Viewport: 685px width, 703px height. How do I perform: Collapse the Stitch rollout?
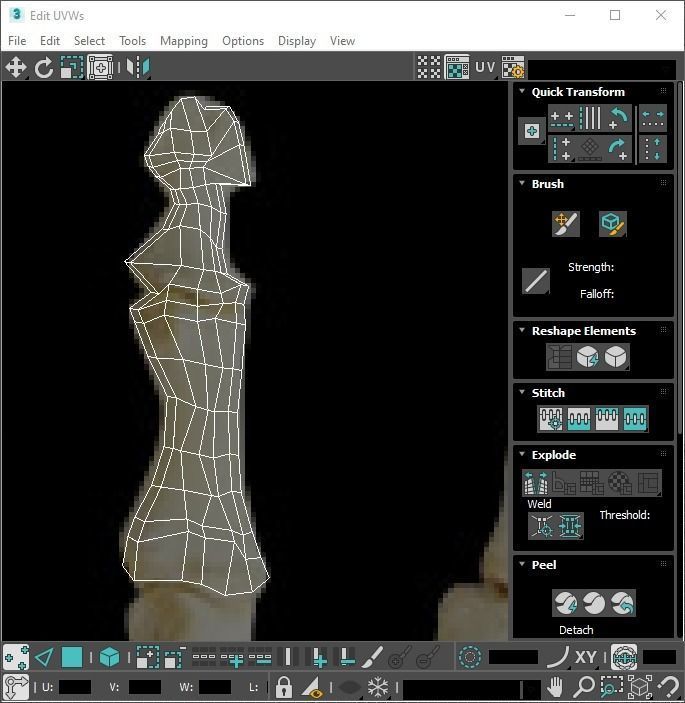click(522, 392)
